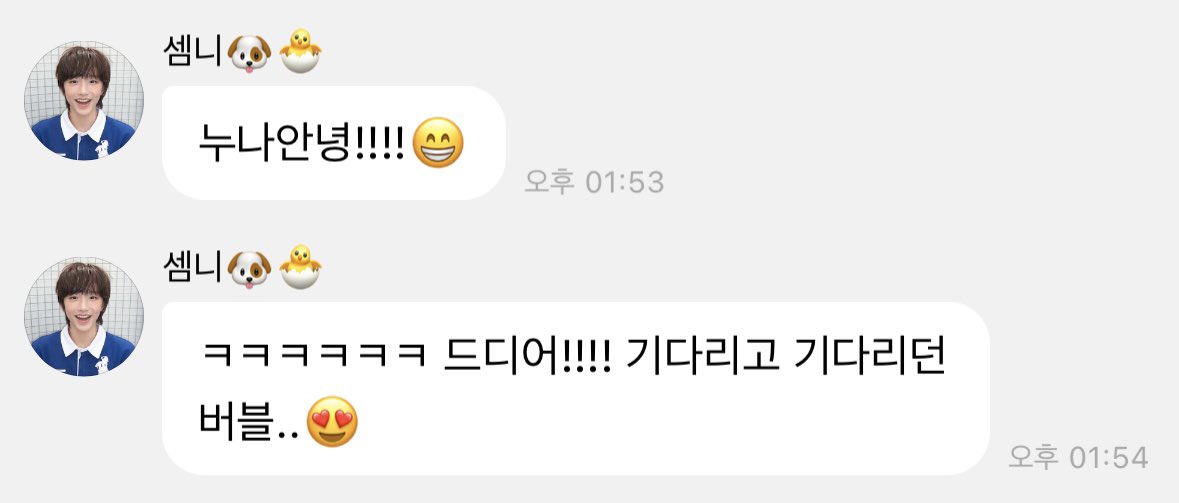Click the heart-eyes emoji after 버블..
This screenshot has width=1179, height=503.
click(332, 421)
